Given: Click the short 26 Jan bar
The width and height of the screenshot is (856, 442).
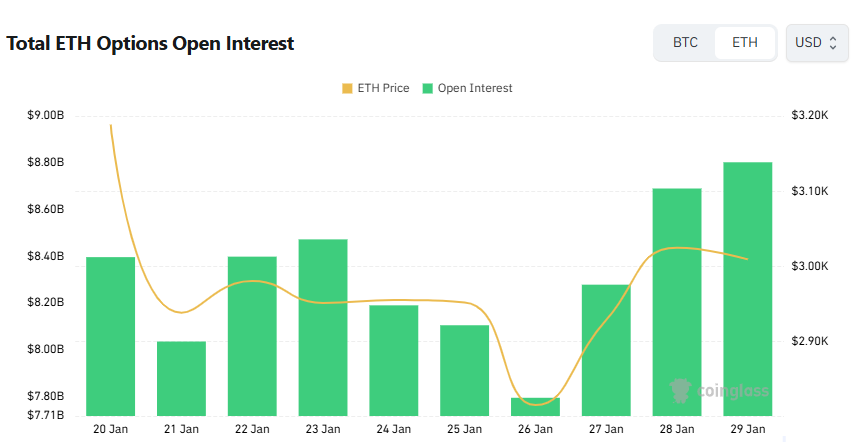Looking at the screenshot, I should point(535,407).
